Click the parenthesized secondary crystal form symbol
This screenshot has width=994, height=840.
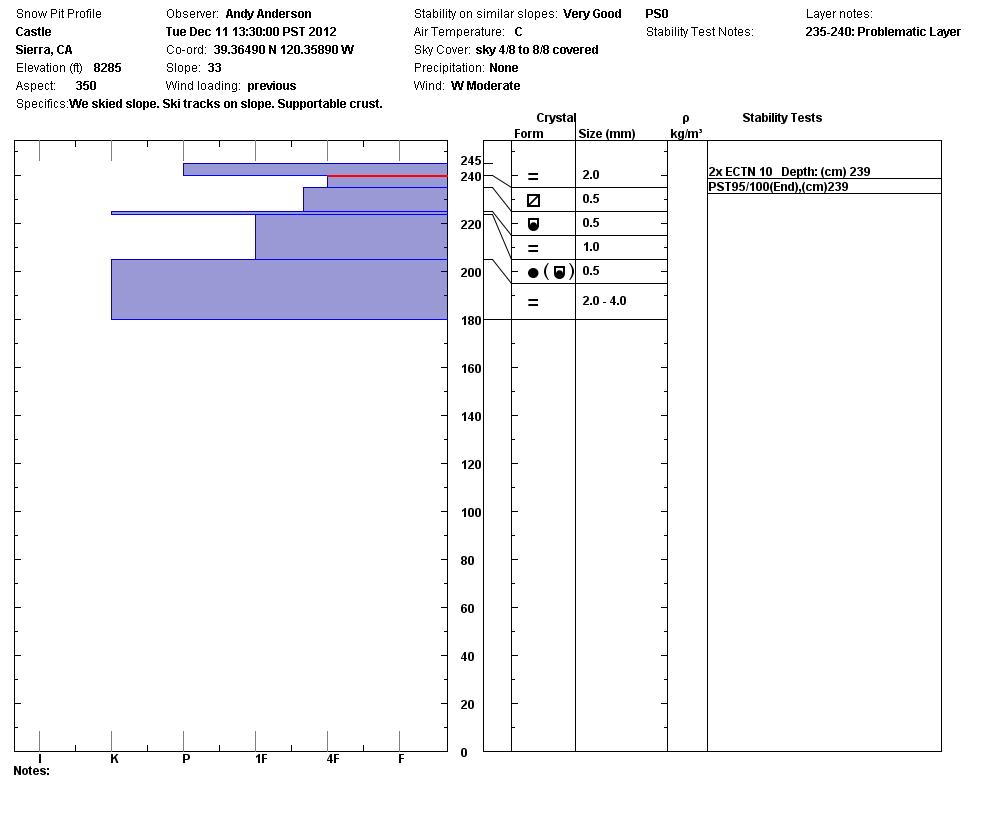(x=559, y=272)
